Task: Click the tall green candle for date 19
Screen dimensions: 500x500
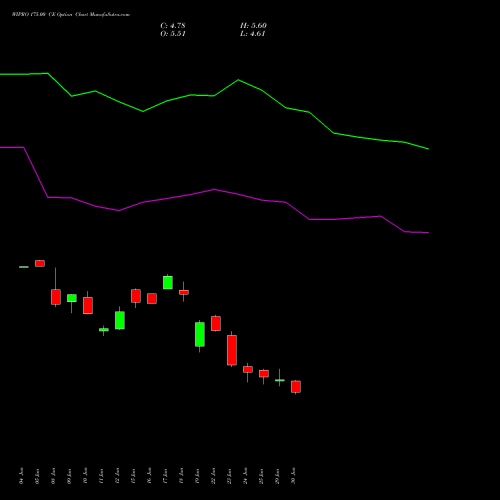Action: pyautogui.click(x=200, y=334)
